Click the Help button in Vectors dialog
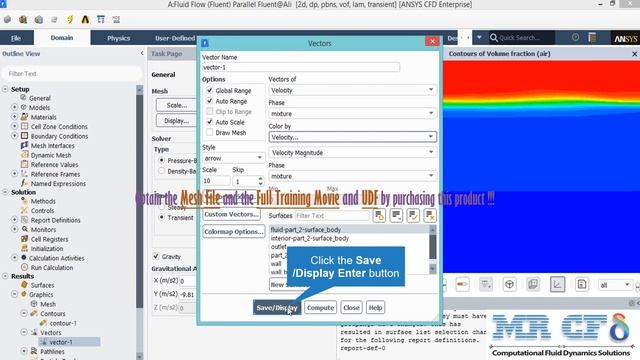This screenshot has height=360, width=640. [375, 307]
